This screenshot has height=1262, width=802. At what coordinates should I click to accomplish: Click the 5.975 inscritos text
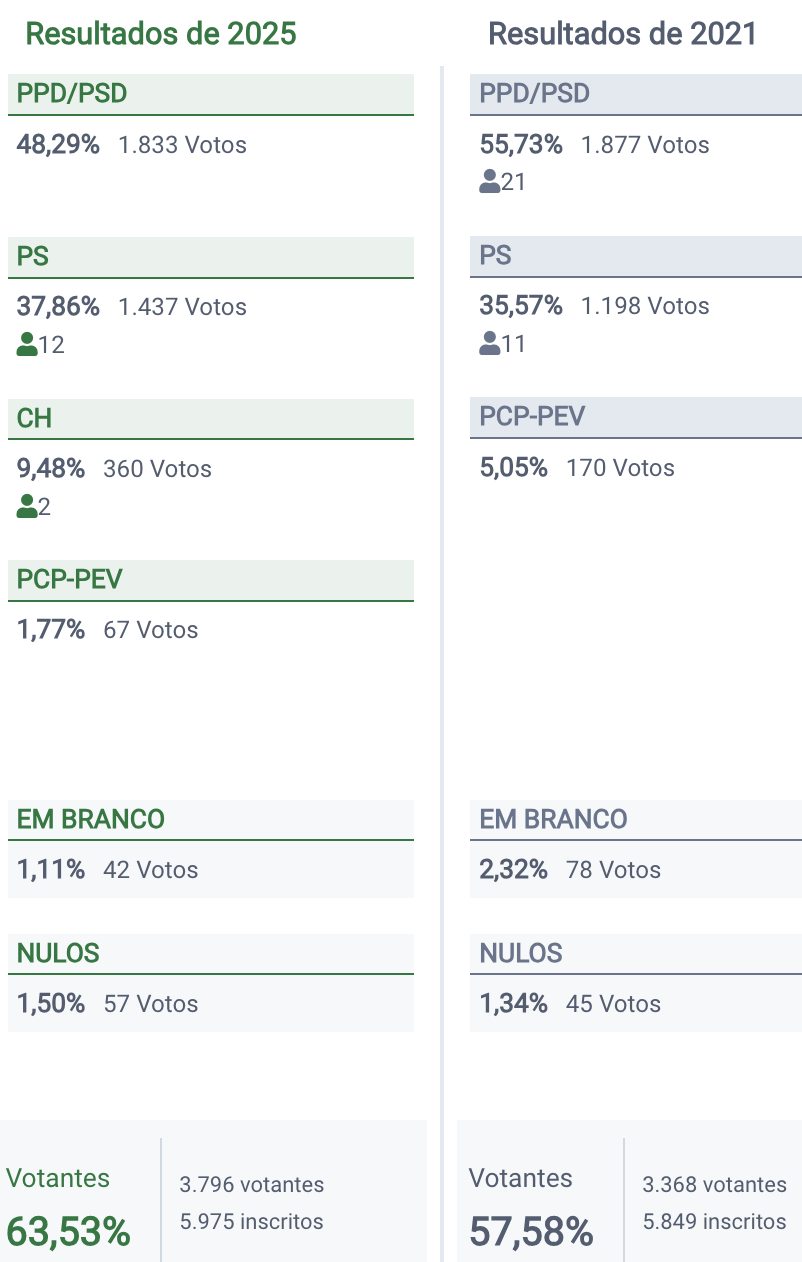251,1221
